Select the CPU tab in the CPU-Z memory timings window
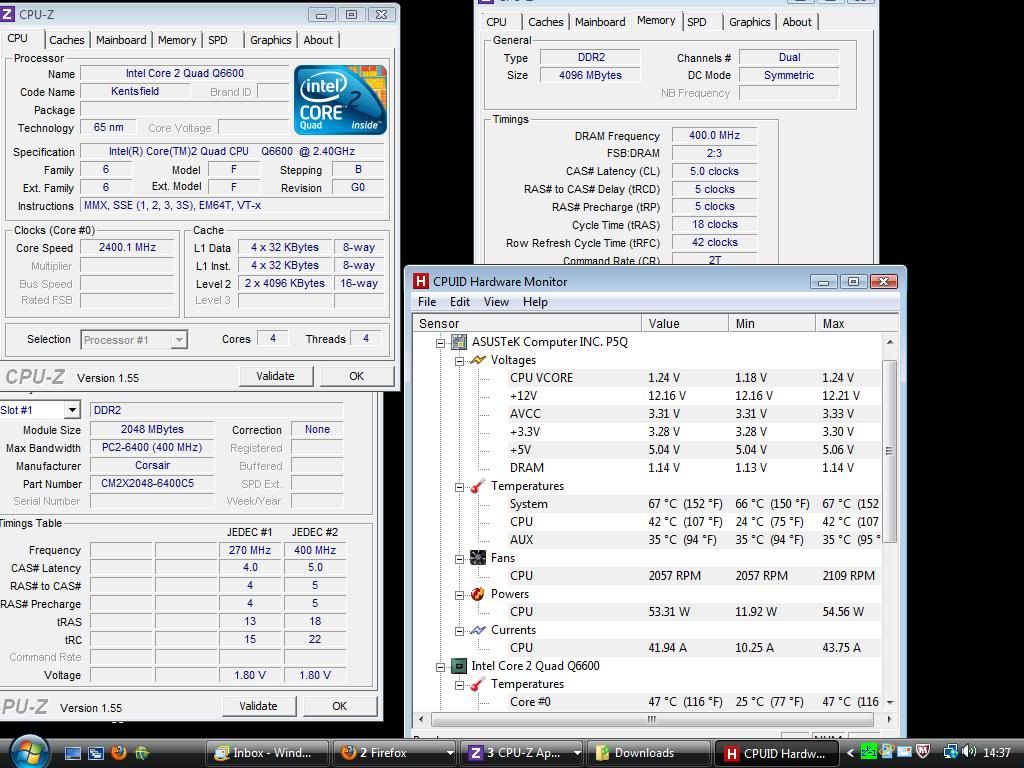Viewport: 1024px width, 768px height. 496,22
